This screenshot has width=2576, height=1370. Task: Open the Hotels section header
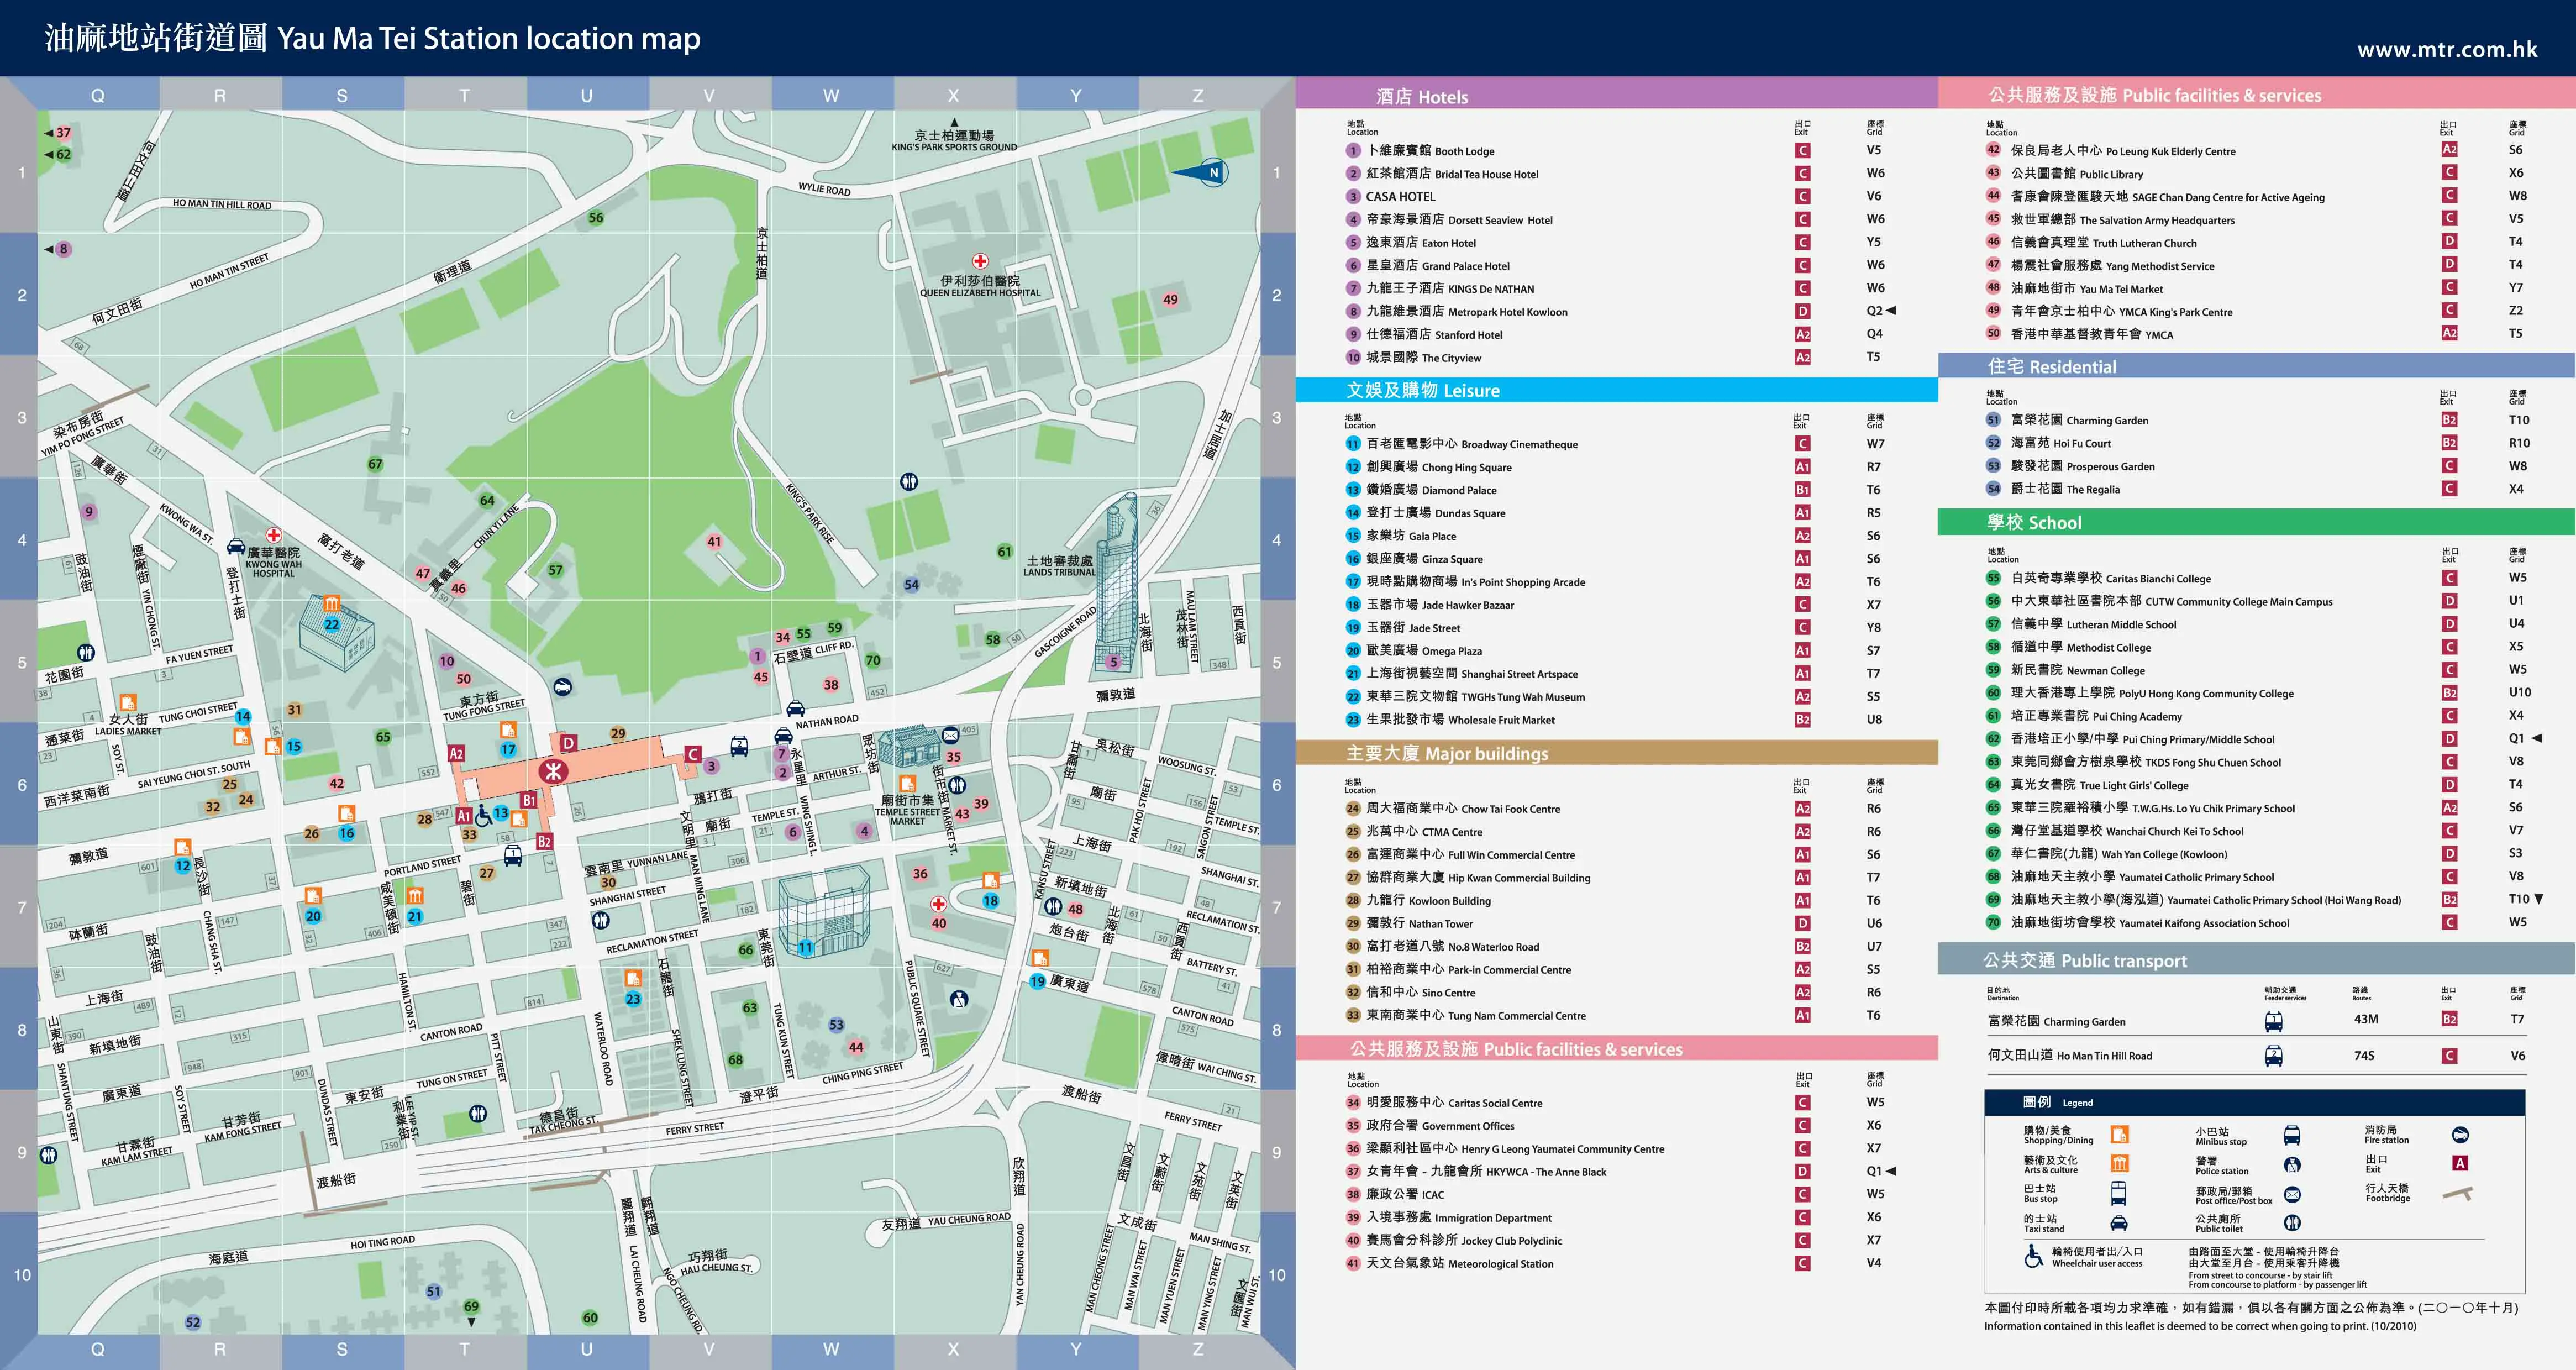click(x=1617, y=95)
